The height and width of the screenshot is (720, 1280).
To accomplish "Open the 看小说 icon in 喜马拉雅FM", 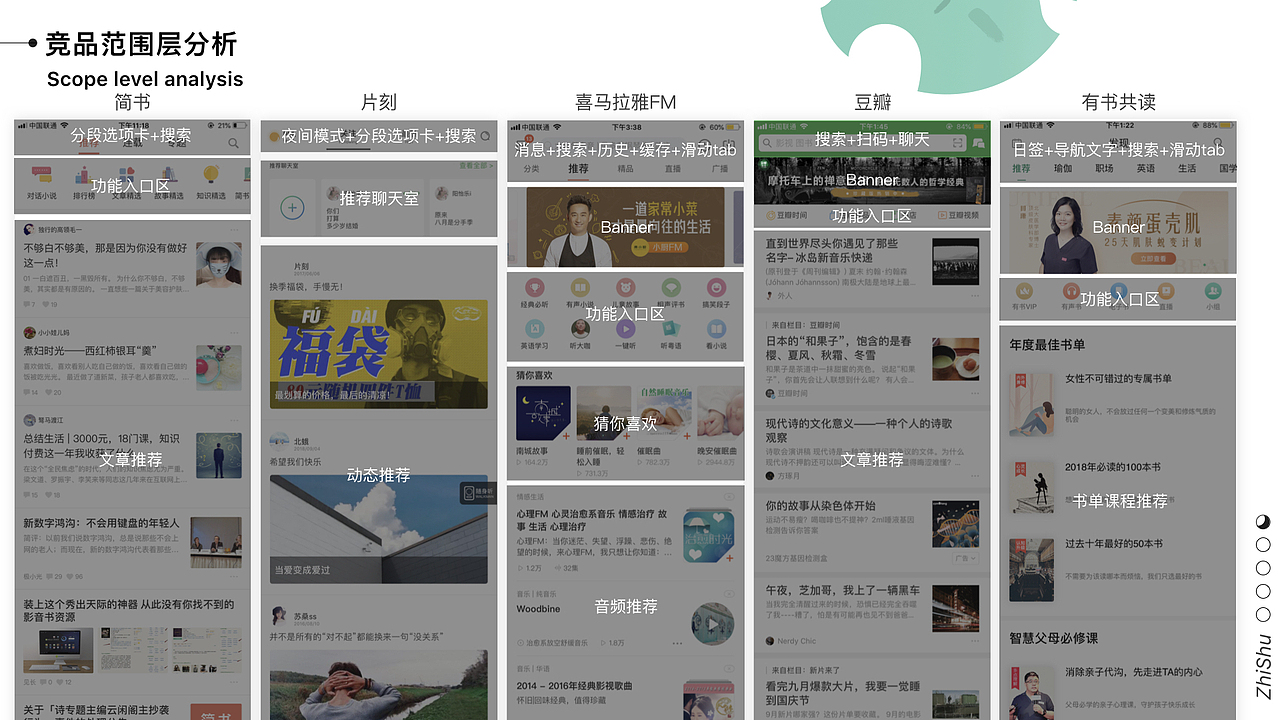I will 716,328.
